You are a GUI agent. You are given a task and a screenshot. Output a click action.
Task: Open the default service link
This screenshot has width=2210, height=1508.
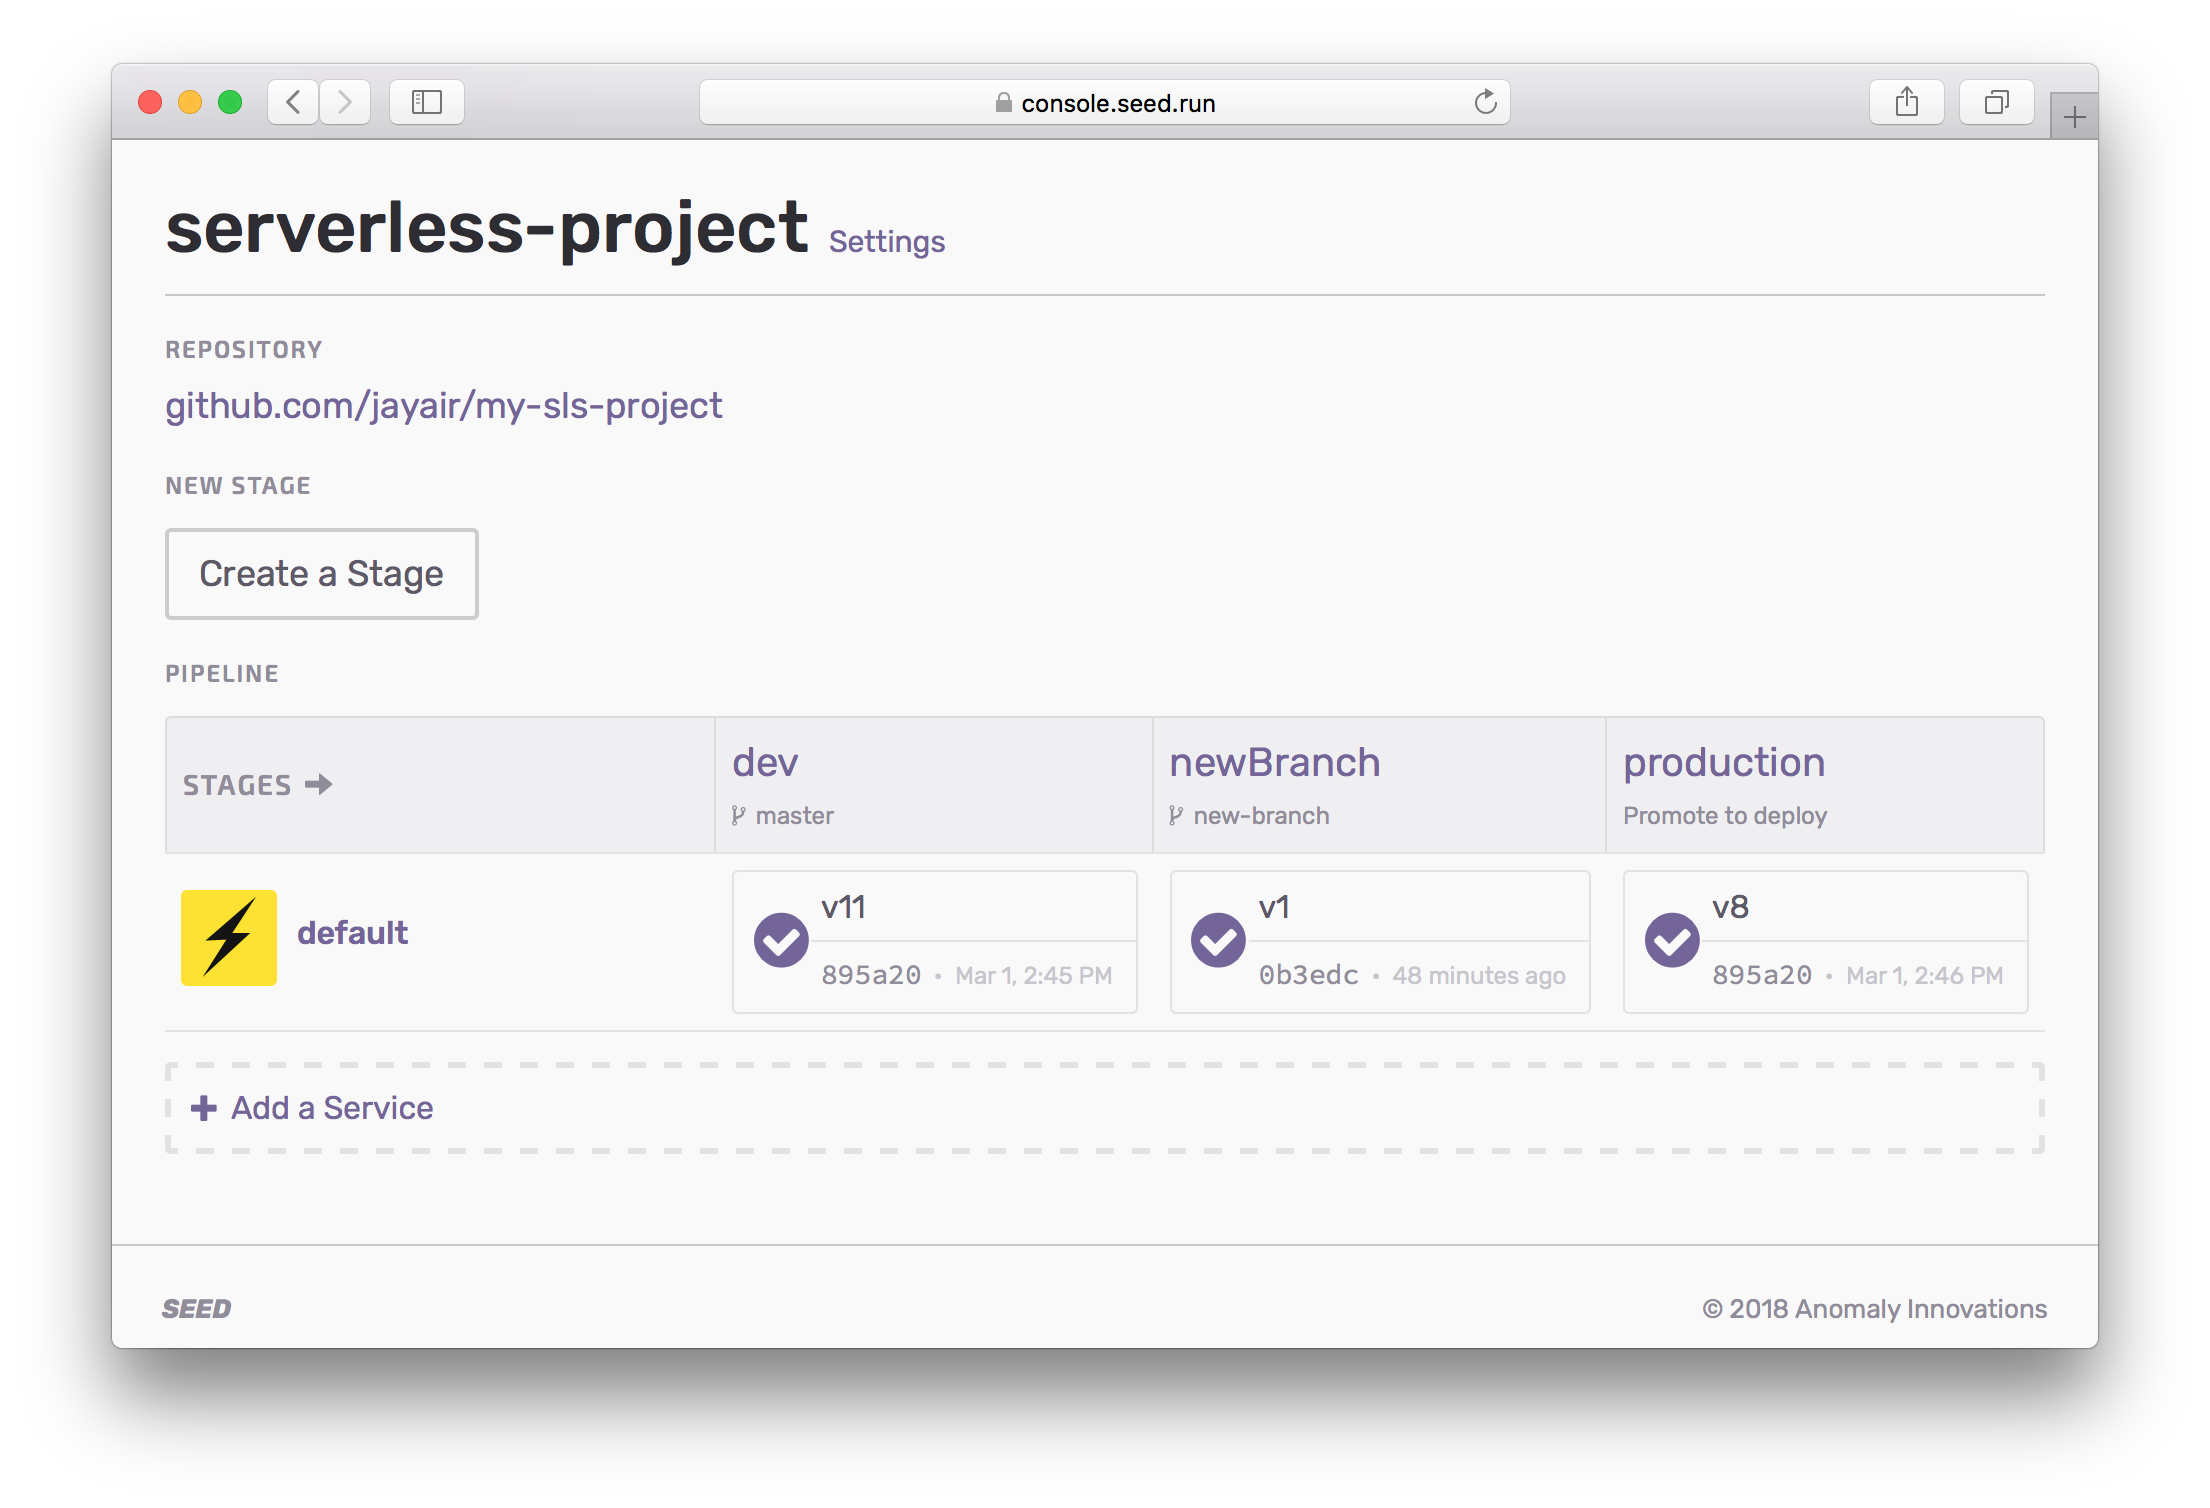coord(352,933)
